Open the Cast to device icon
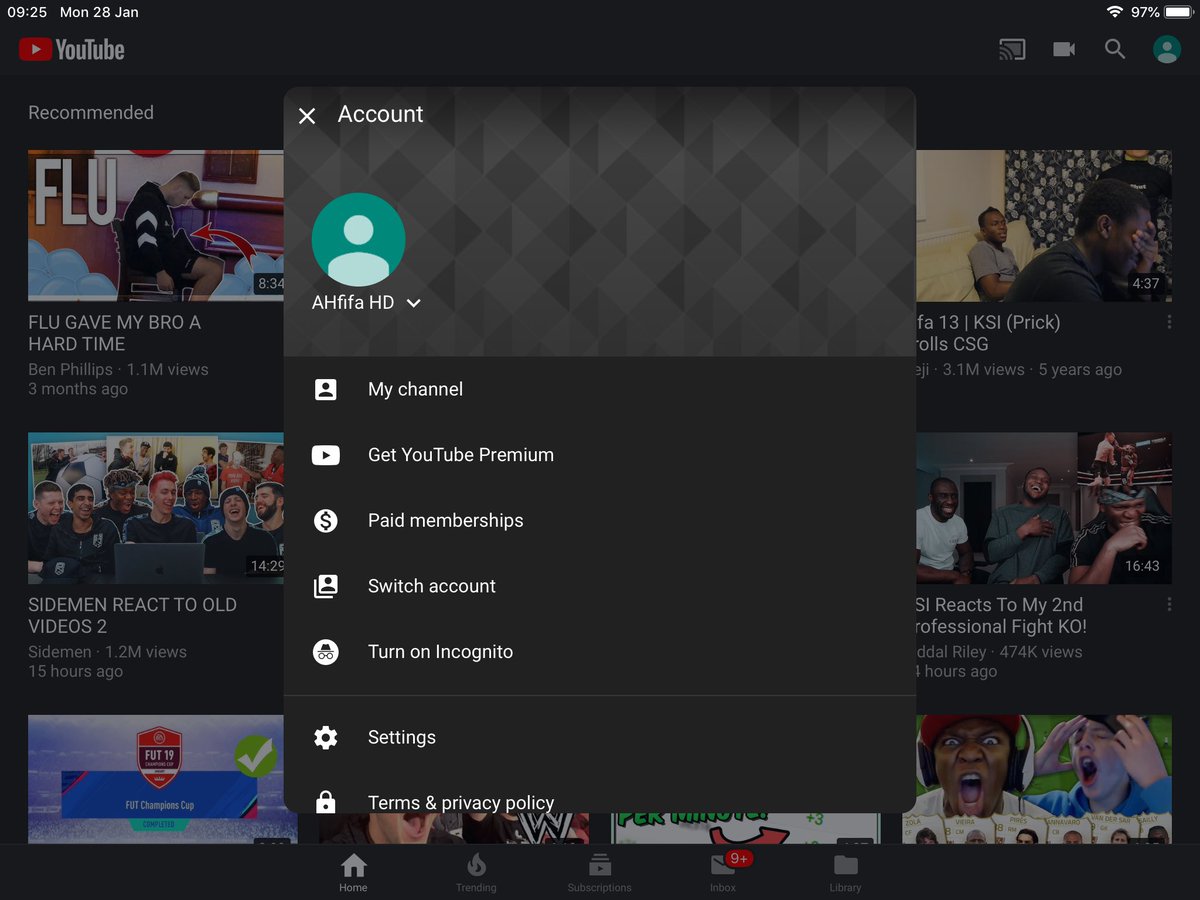The image size is (1200, 900). coord(1012,49)
